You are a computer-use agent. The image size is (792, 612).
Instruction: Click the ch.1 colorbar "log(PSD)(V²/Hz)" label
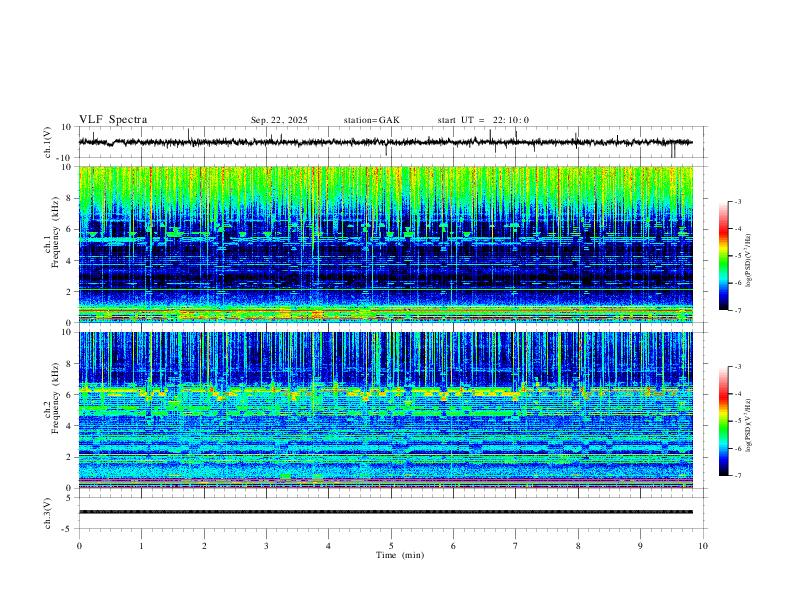click(x=749, y=261)
